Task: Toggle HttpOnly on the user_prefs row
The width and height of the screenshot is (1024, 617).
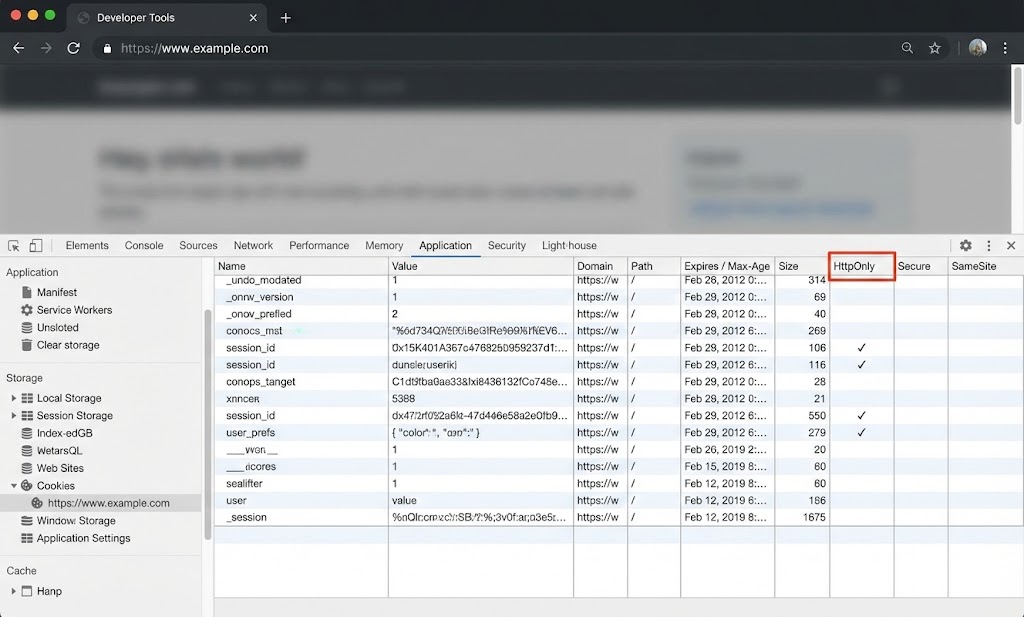Action: (862, 433)
